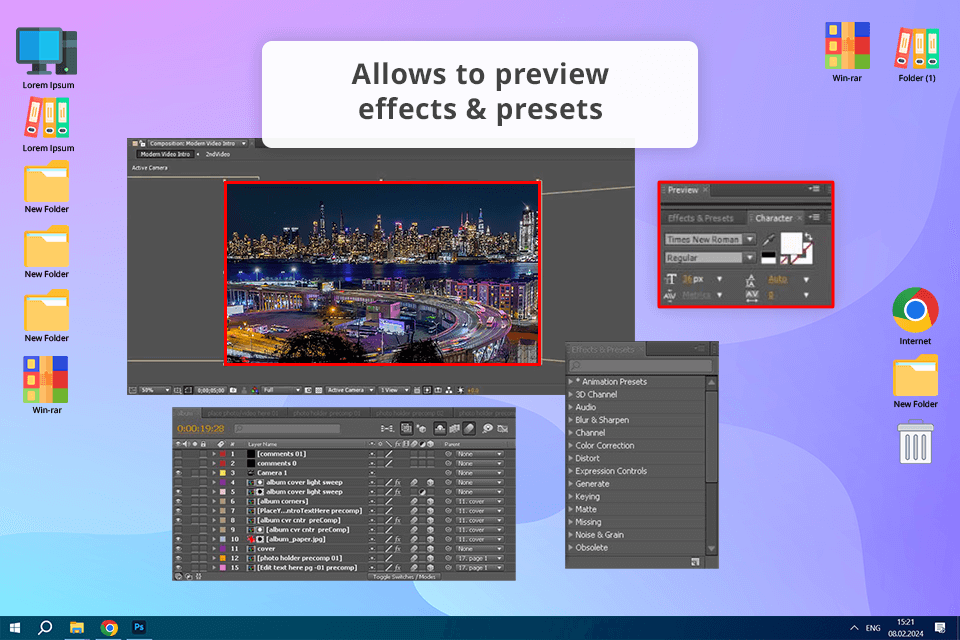The width and height of the screenshot is (960, 640).
Task: Click the white fill color swatch
Action: click(x=792, y=243)
